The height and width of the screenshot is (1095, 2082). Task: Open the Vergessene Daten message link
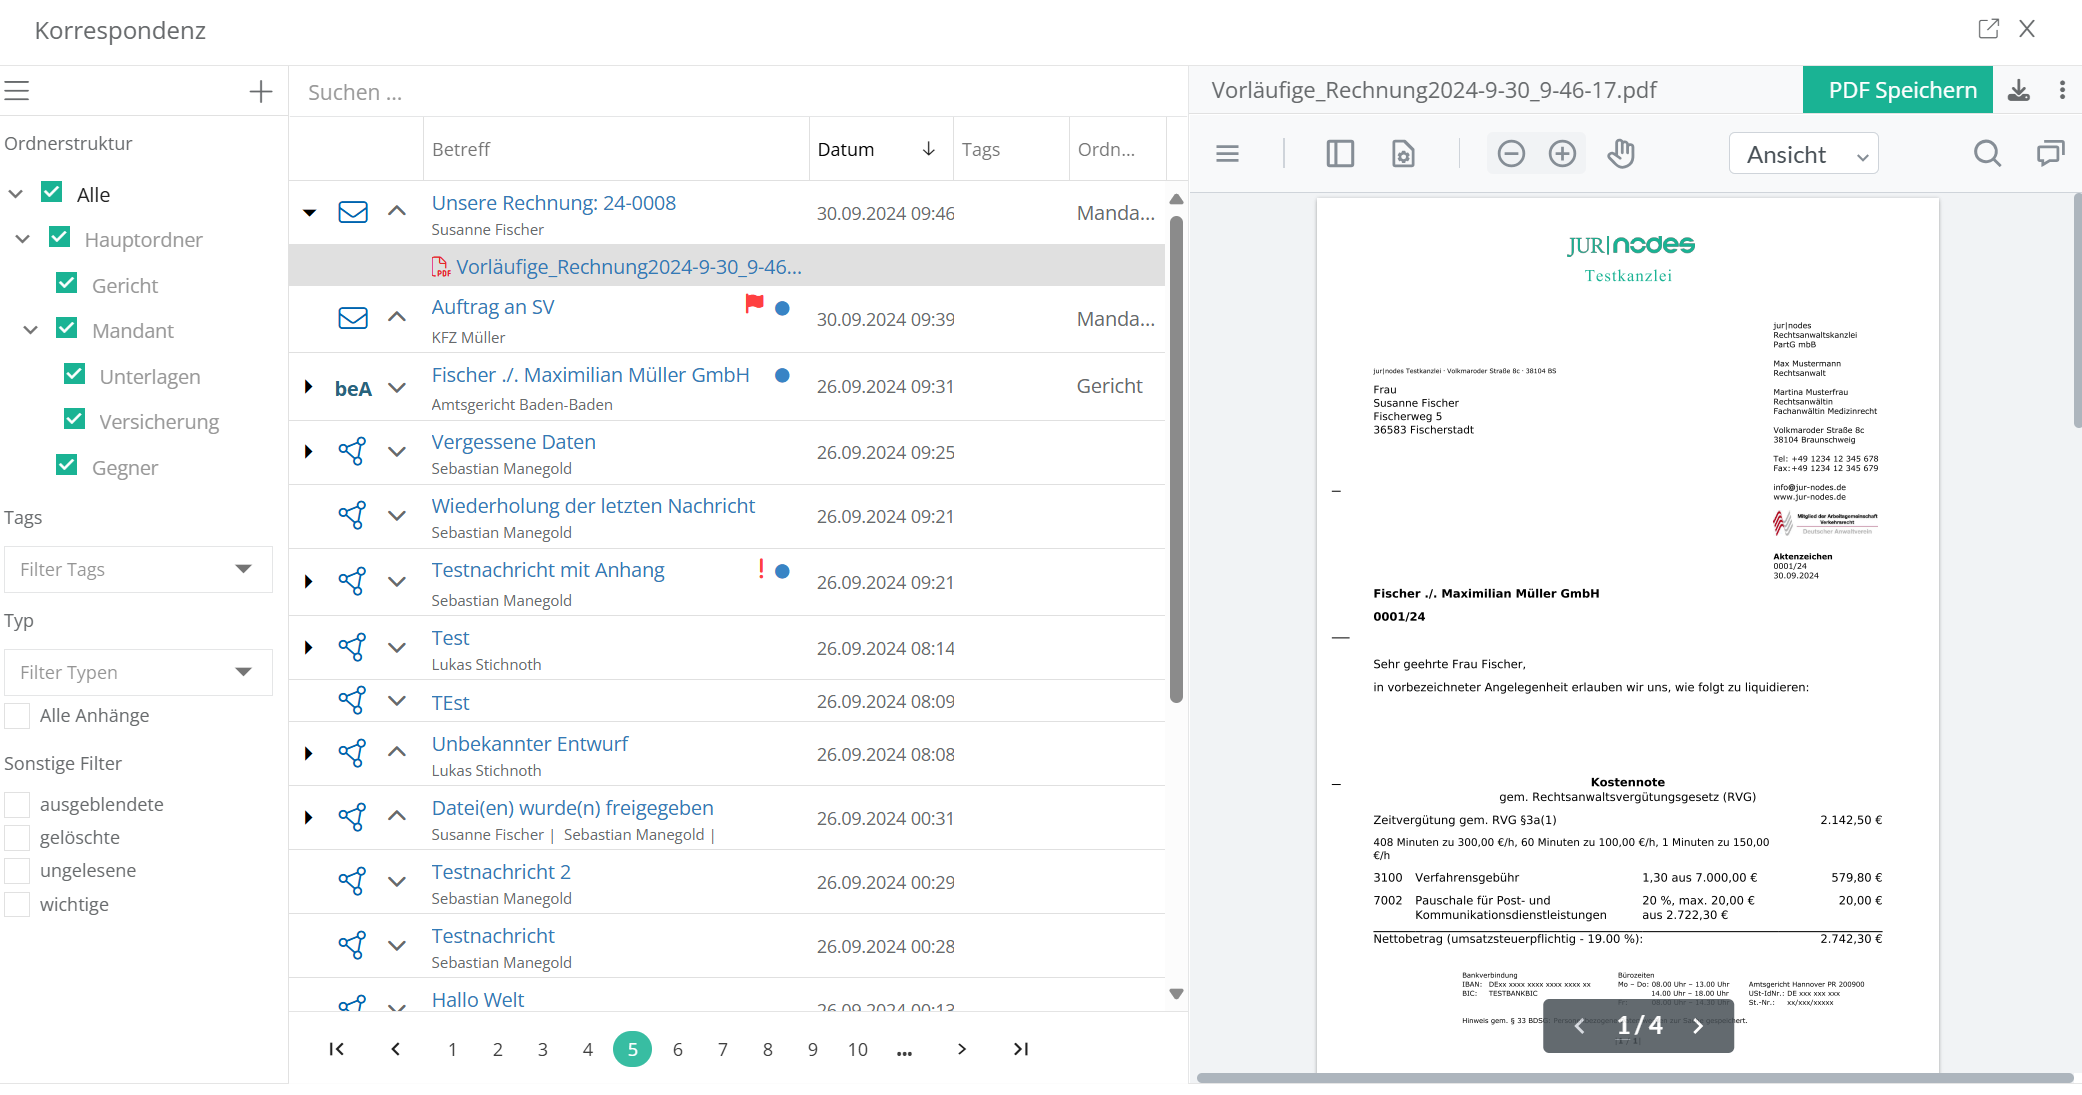pos(513,442)
